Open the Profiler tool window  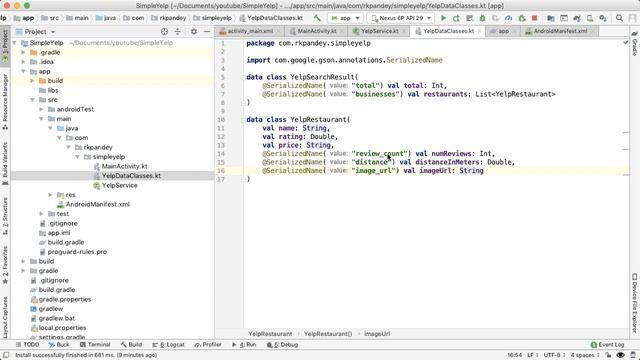point(208,344)
